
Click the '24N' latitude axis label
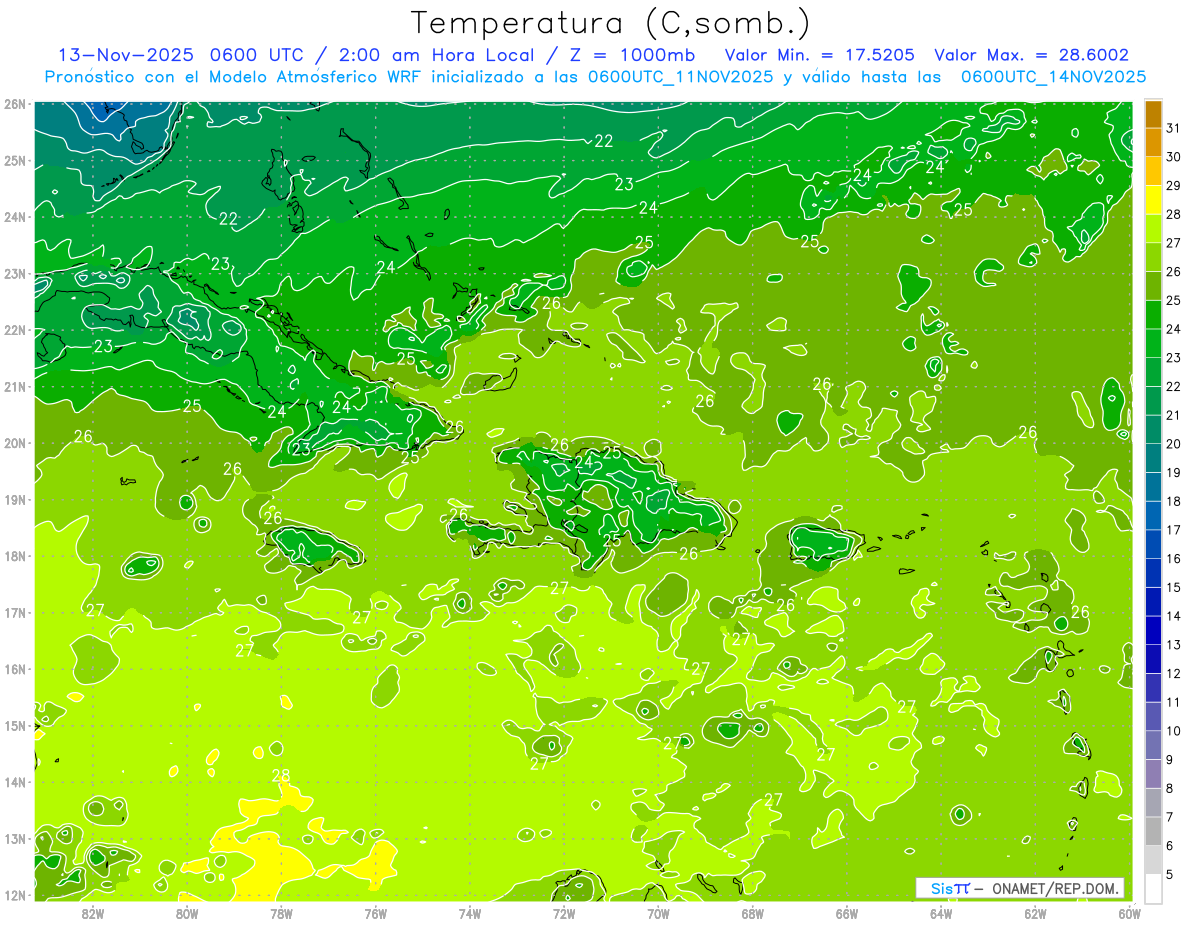tap(15, 217)
